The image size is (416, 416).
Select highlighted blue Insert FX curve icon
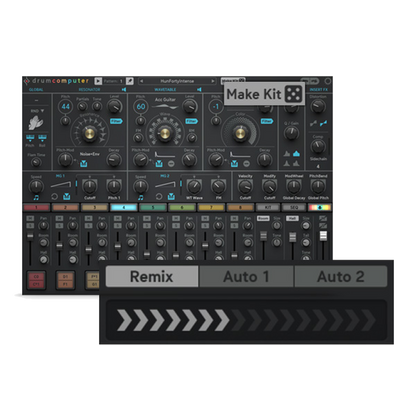click(323, 124)
